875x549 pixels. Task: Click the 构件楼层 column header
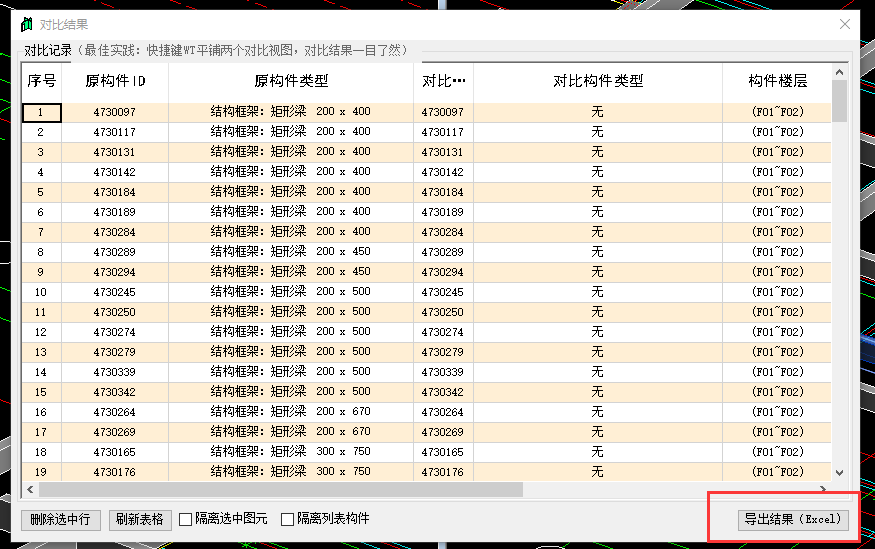point(777,81)
